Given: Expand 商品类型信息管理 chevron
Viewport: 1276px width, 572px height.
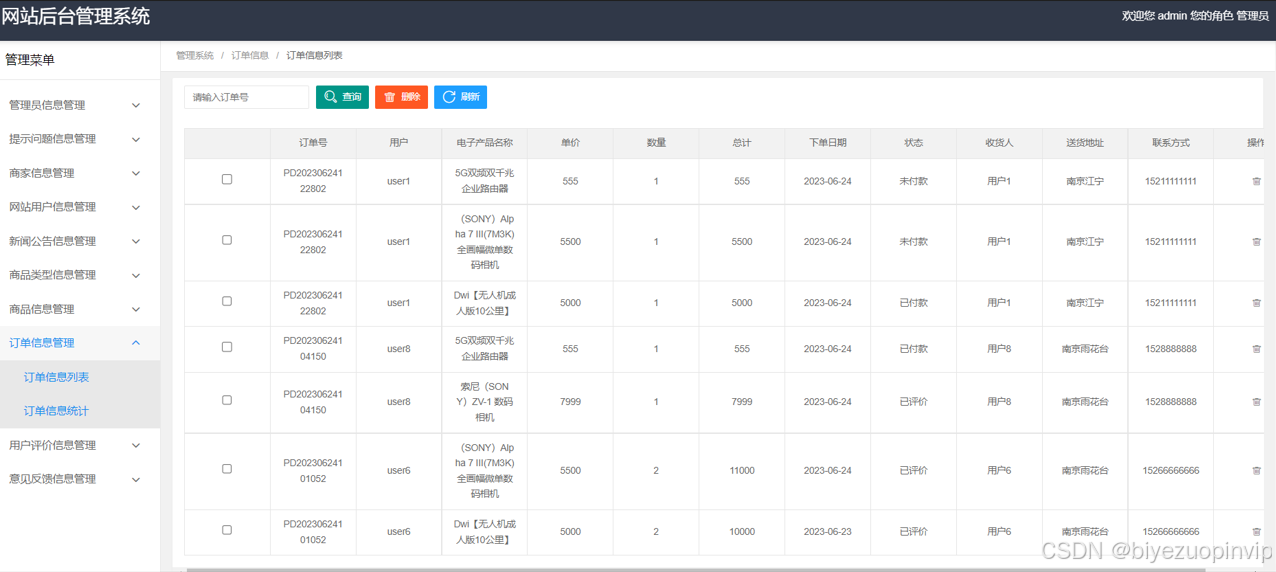Looking at the screenshot, I should pyautogui.click(x=136, y=275).
